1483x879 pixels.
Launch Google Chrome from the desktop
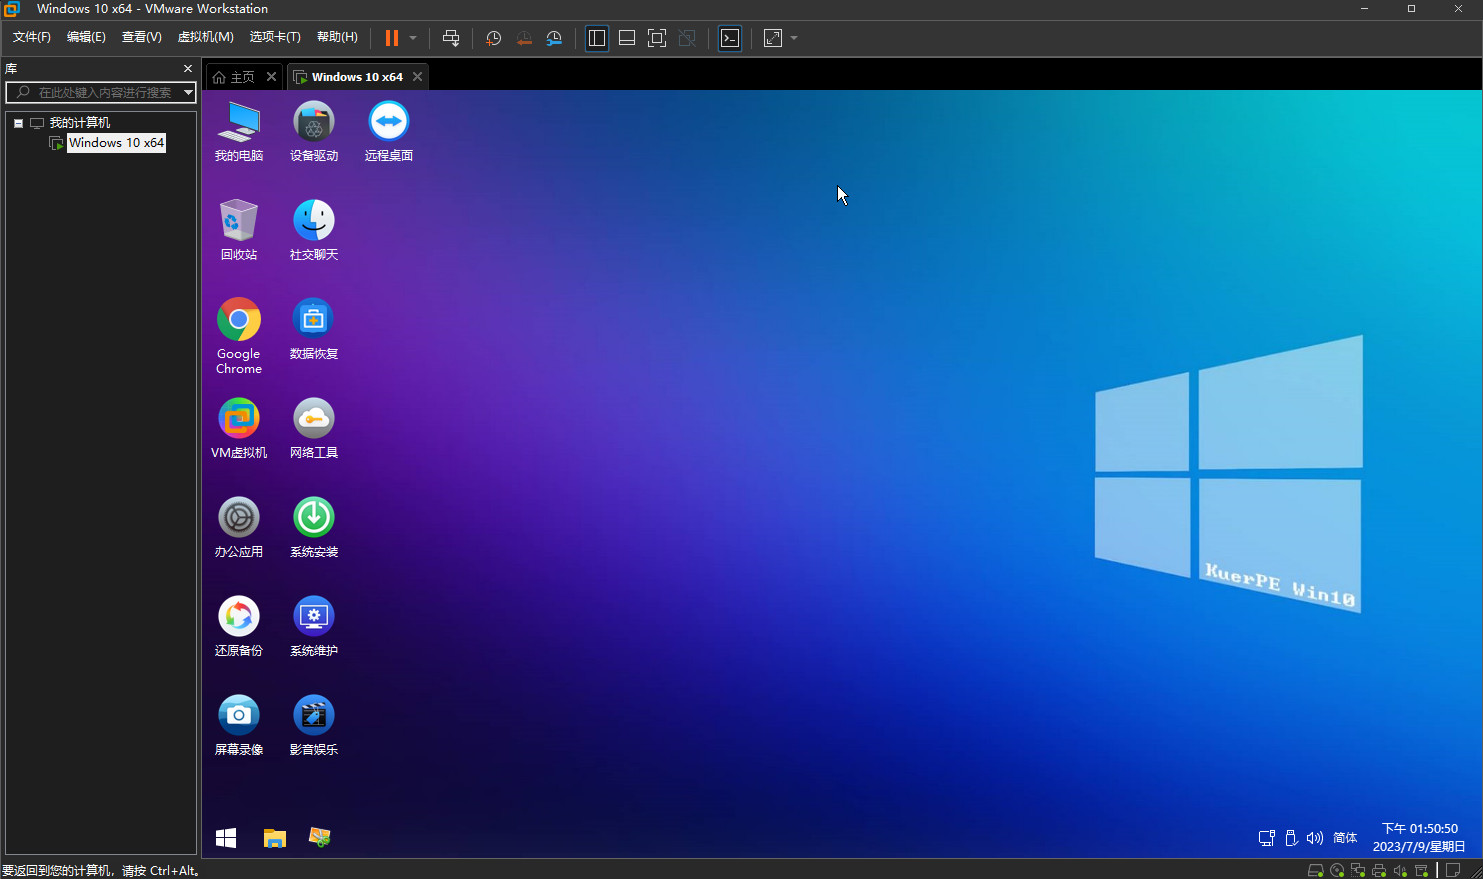point(239,336)
